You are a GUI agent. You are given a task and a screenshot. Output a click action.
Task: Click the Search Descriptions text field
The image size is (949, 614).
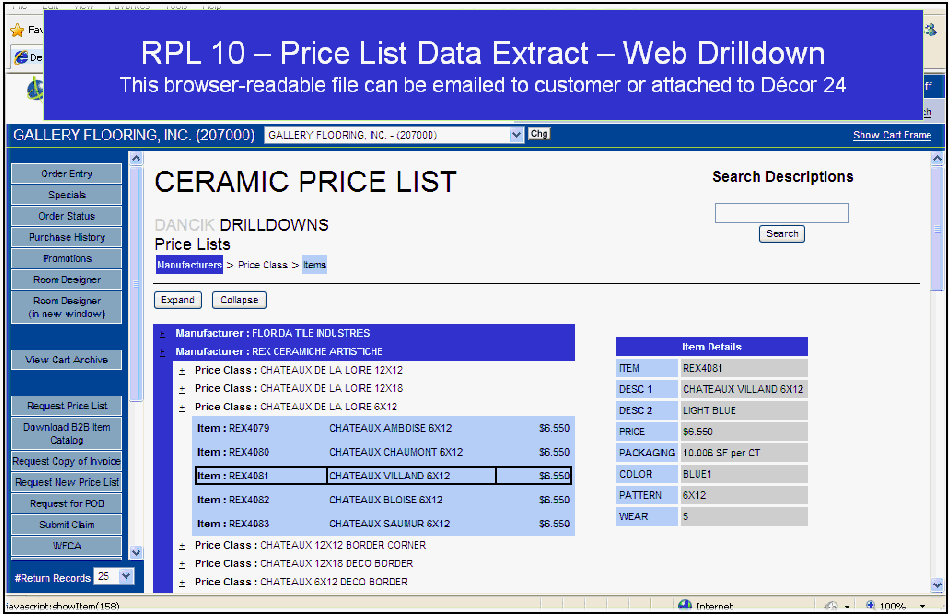click(781, 213)
